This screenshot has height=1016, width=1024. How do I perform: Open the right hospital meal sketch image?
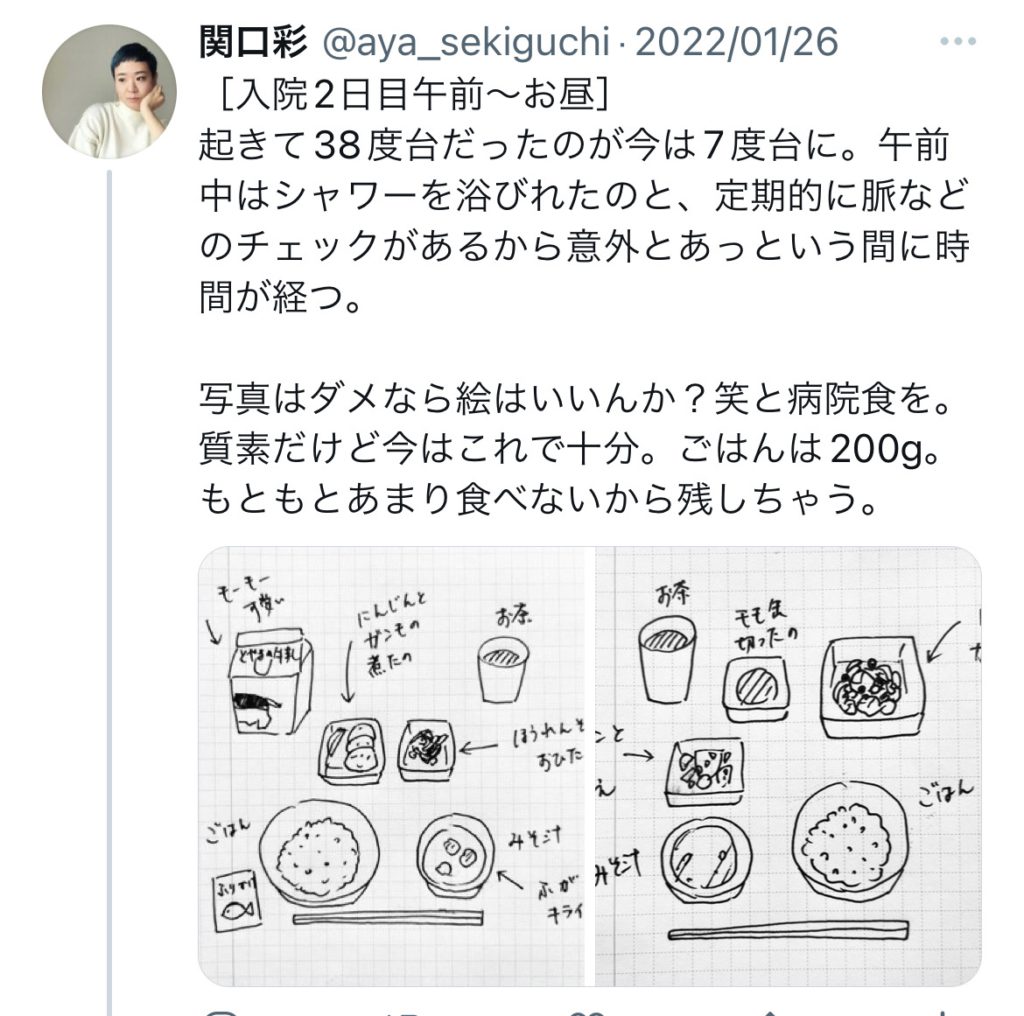[x=788, y=766]
